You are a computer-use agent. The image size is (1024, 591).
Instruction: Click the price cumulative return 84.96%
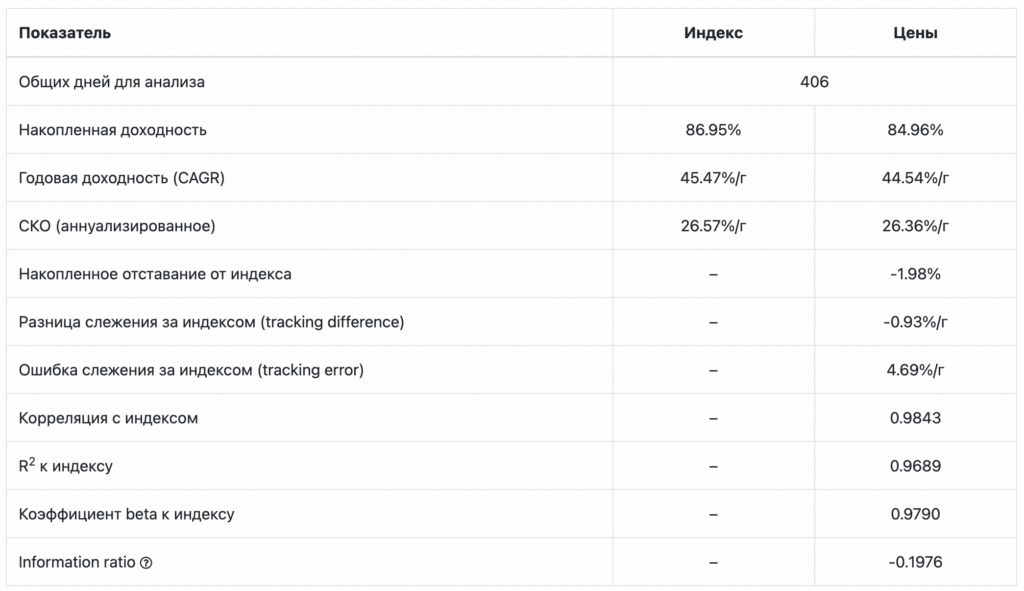pos(915,130)
